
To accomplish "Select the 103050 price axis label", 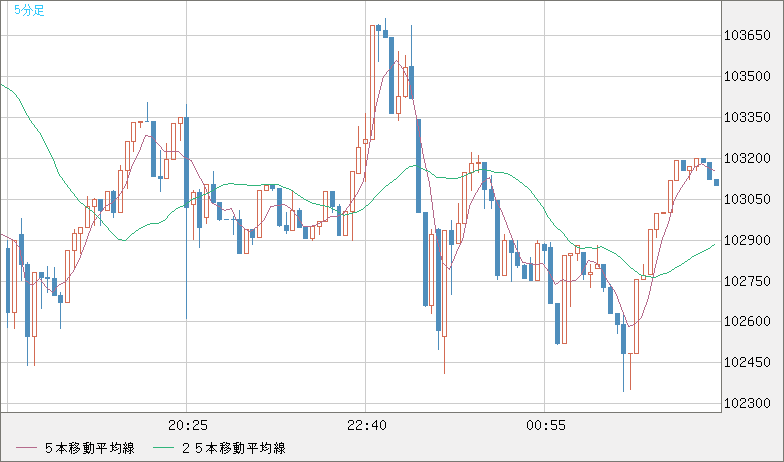I will 747,200.
